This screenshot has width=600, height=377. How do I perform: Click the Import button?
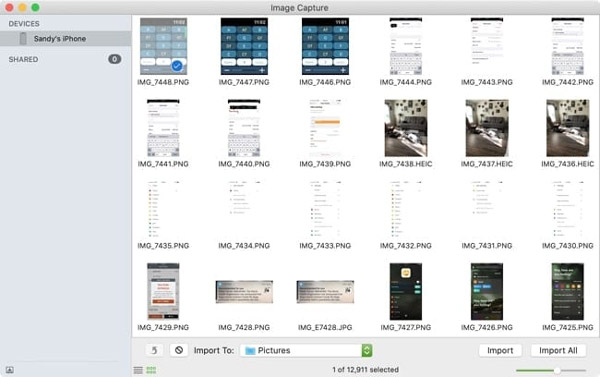(500, 351)
